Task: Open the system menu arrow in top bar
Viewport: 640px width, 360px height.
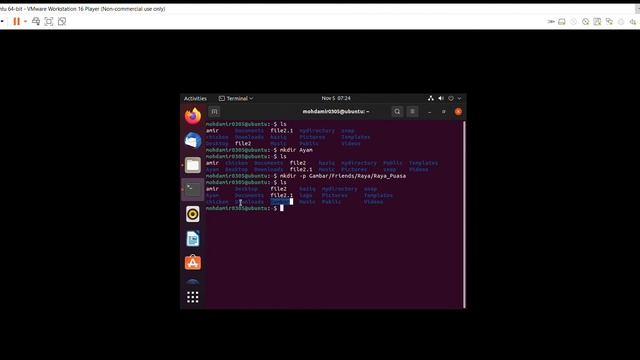Action: (x=459, y=98)
